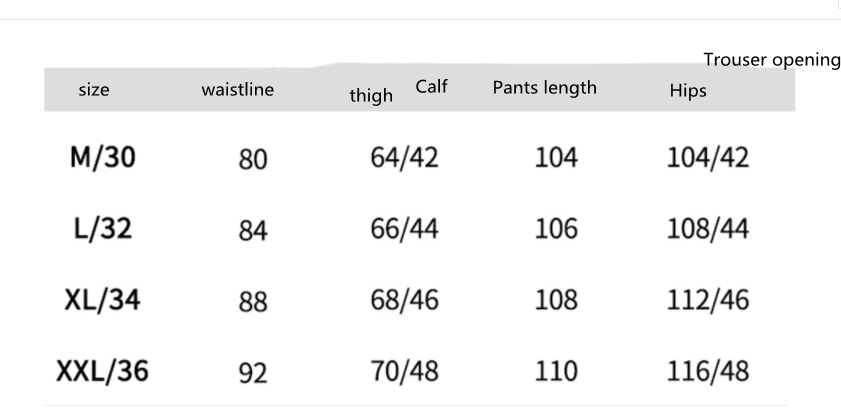
Task: Click waistline value 80 in the M/30 row
Action: (x=253, y=160)
